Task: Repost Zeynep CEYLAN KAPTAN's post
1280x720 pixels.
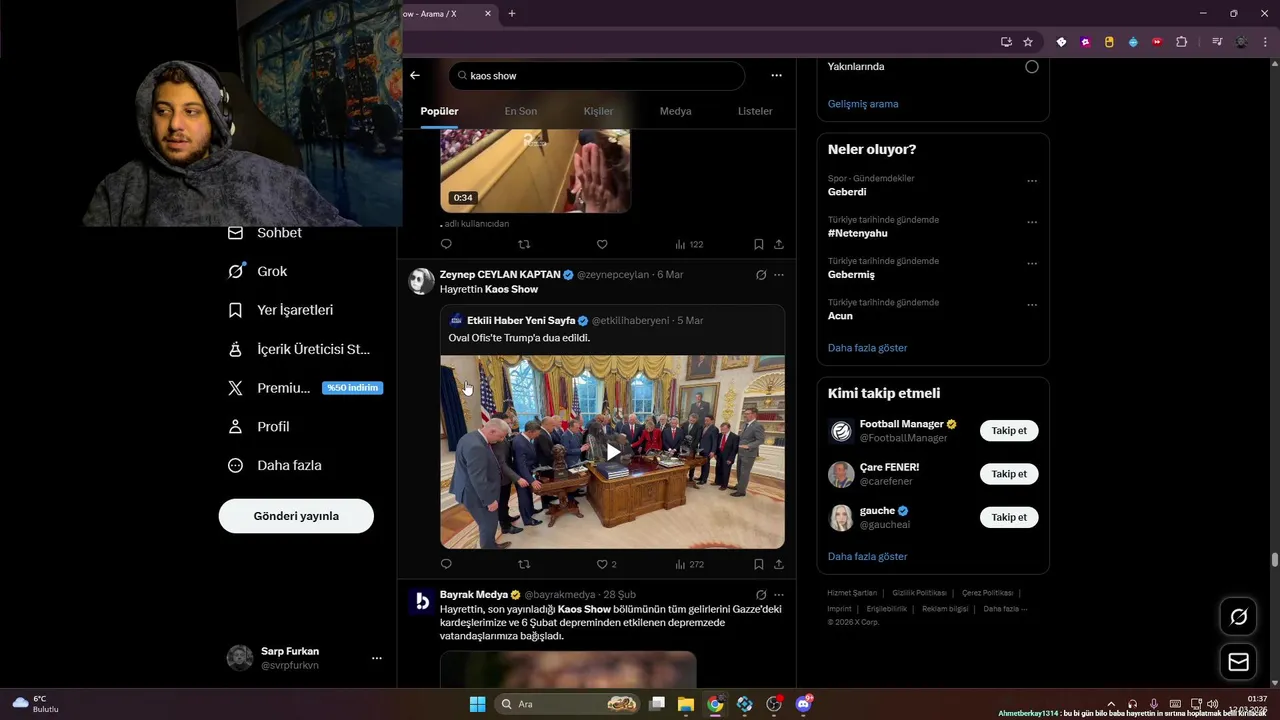Action: tap(524, 564)
